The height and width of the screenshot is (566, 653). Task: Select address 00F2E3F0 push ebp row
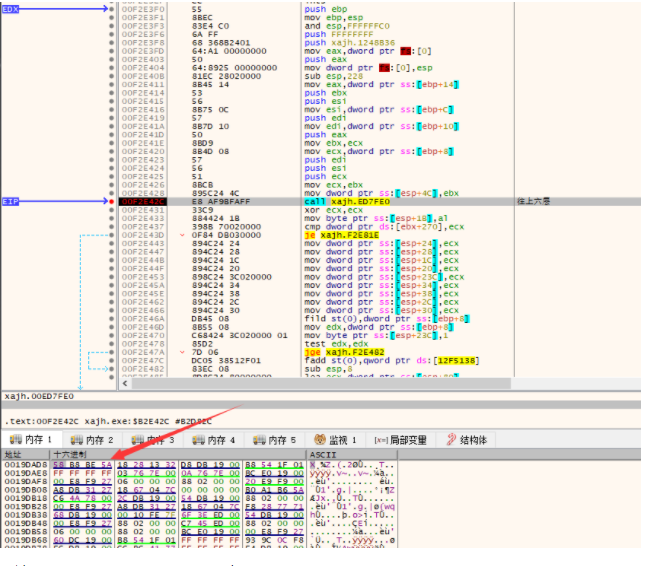click(x=143, y=9)
